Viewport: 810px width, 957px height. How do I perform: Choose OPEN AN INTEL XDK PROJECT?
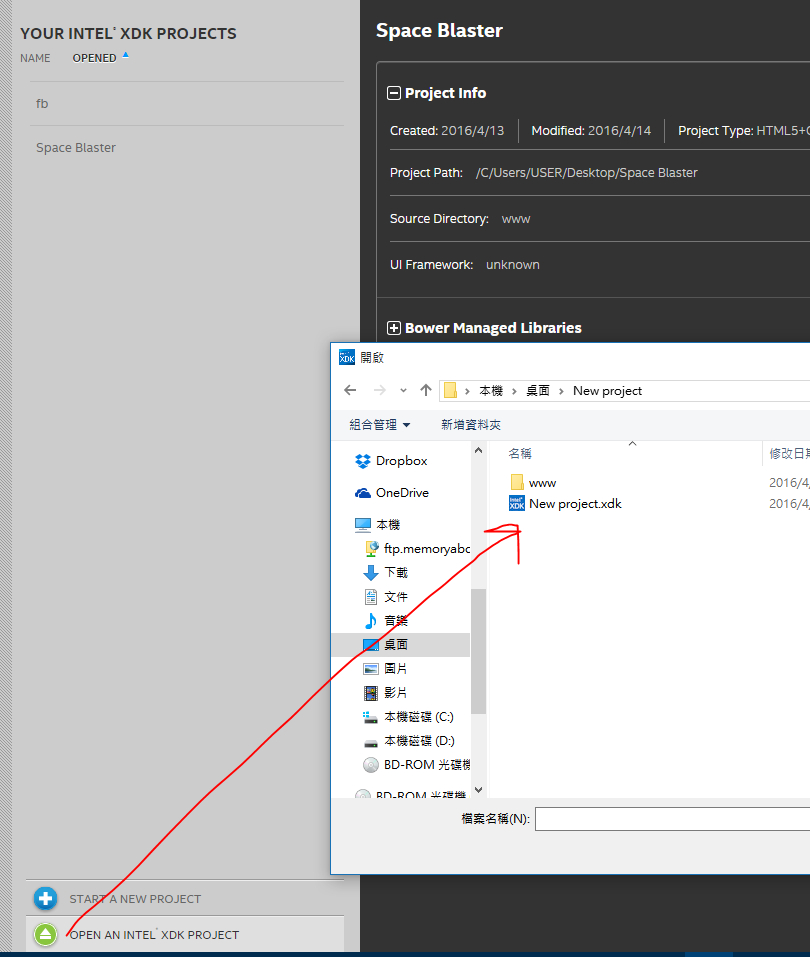pyautogui.click(x=154, y=935)
